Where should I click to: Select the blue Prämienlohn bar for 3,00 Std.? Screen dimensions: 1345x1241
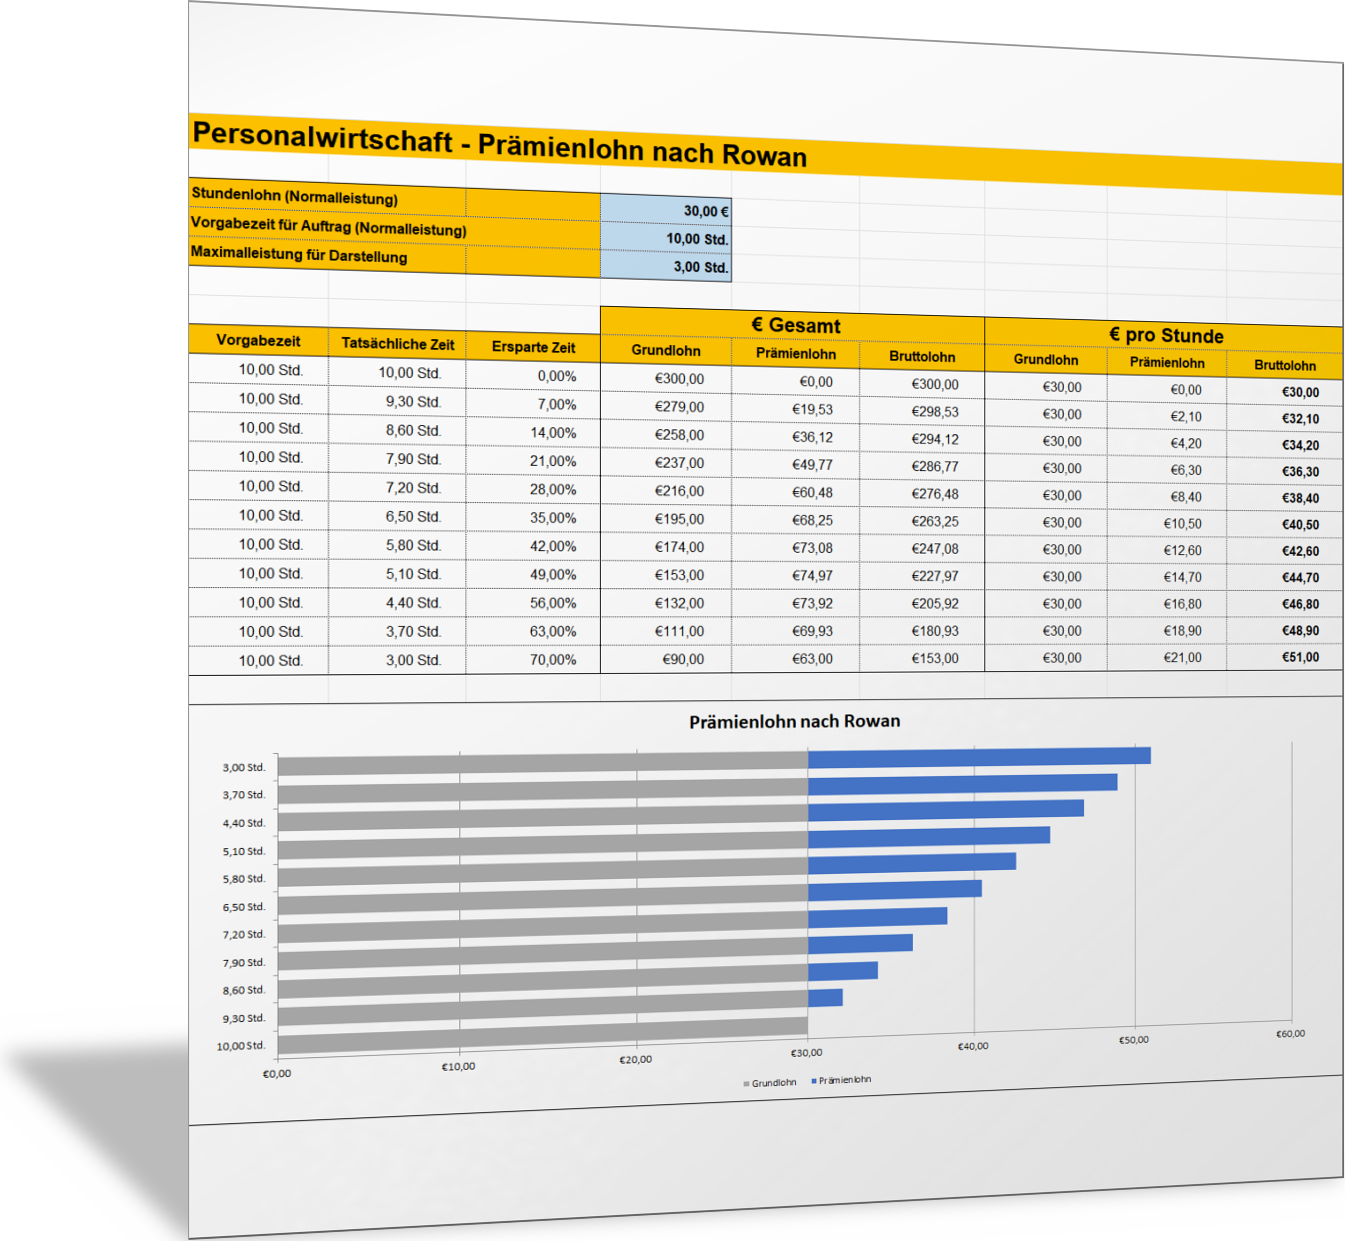point(979,757)
